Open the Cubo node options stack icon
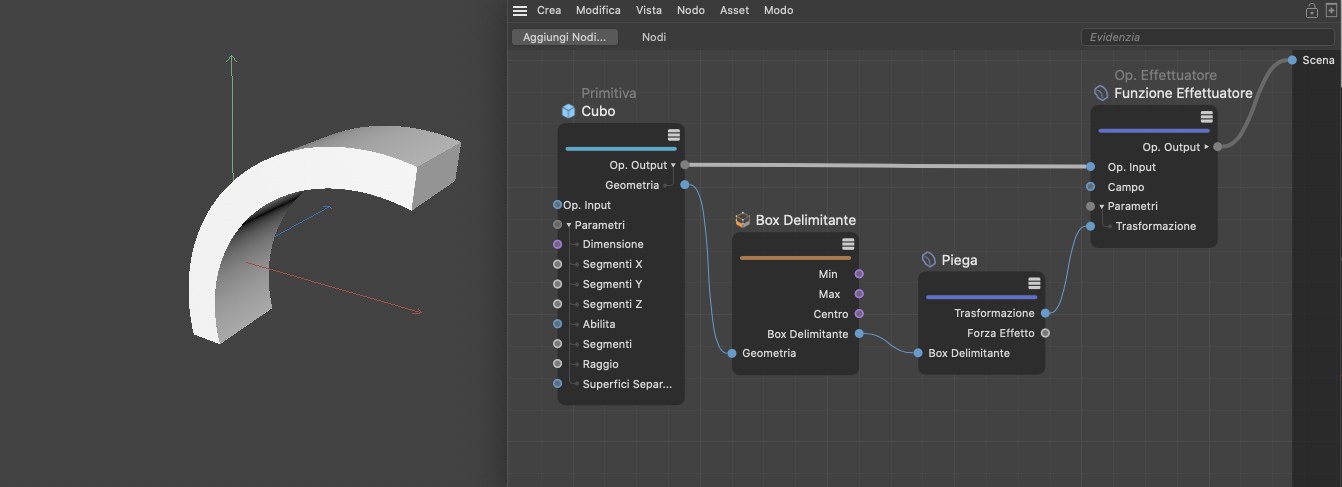Viewport: 1342px width, 487px height. 674,135
